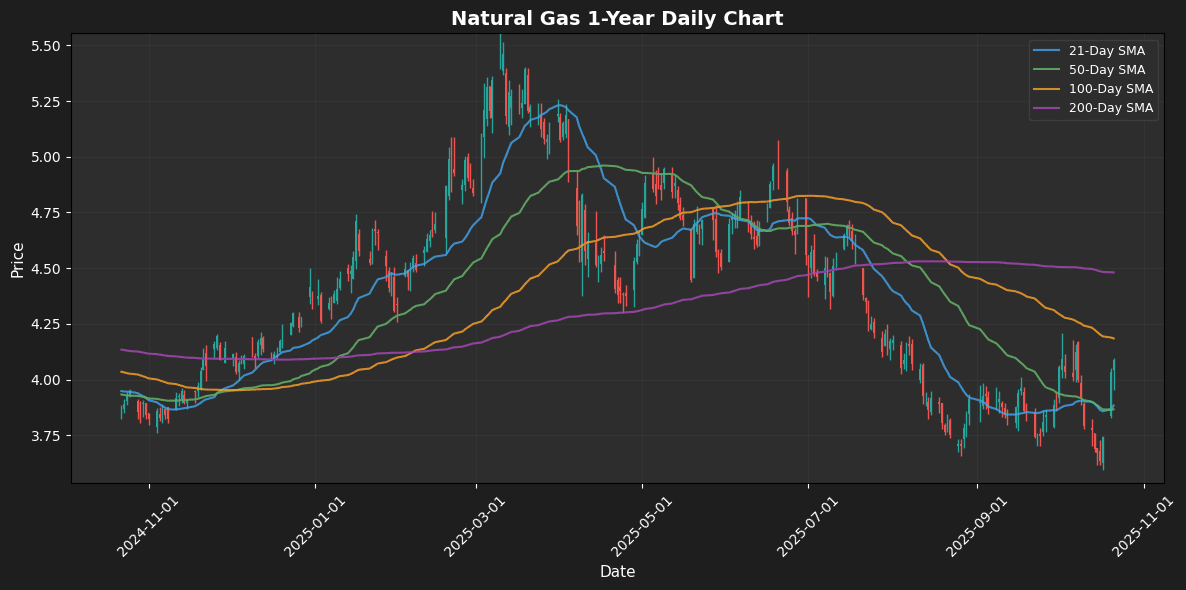Click the green line swatch in the legend
The image size is (1186, 590).
(x=1049, y=70)
